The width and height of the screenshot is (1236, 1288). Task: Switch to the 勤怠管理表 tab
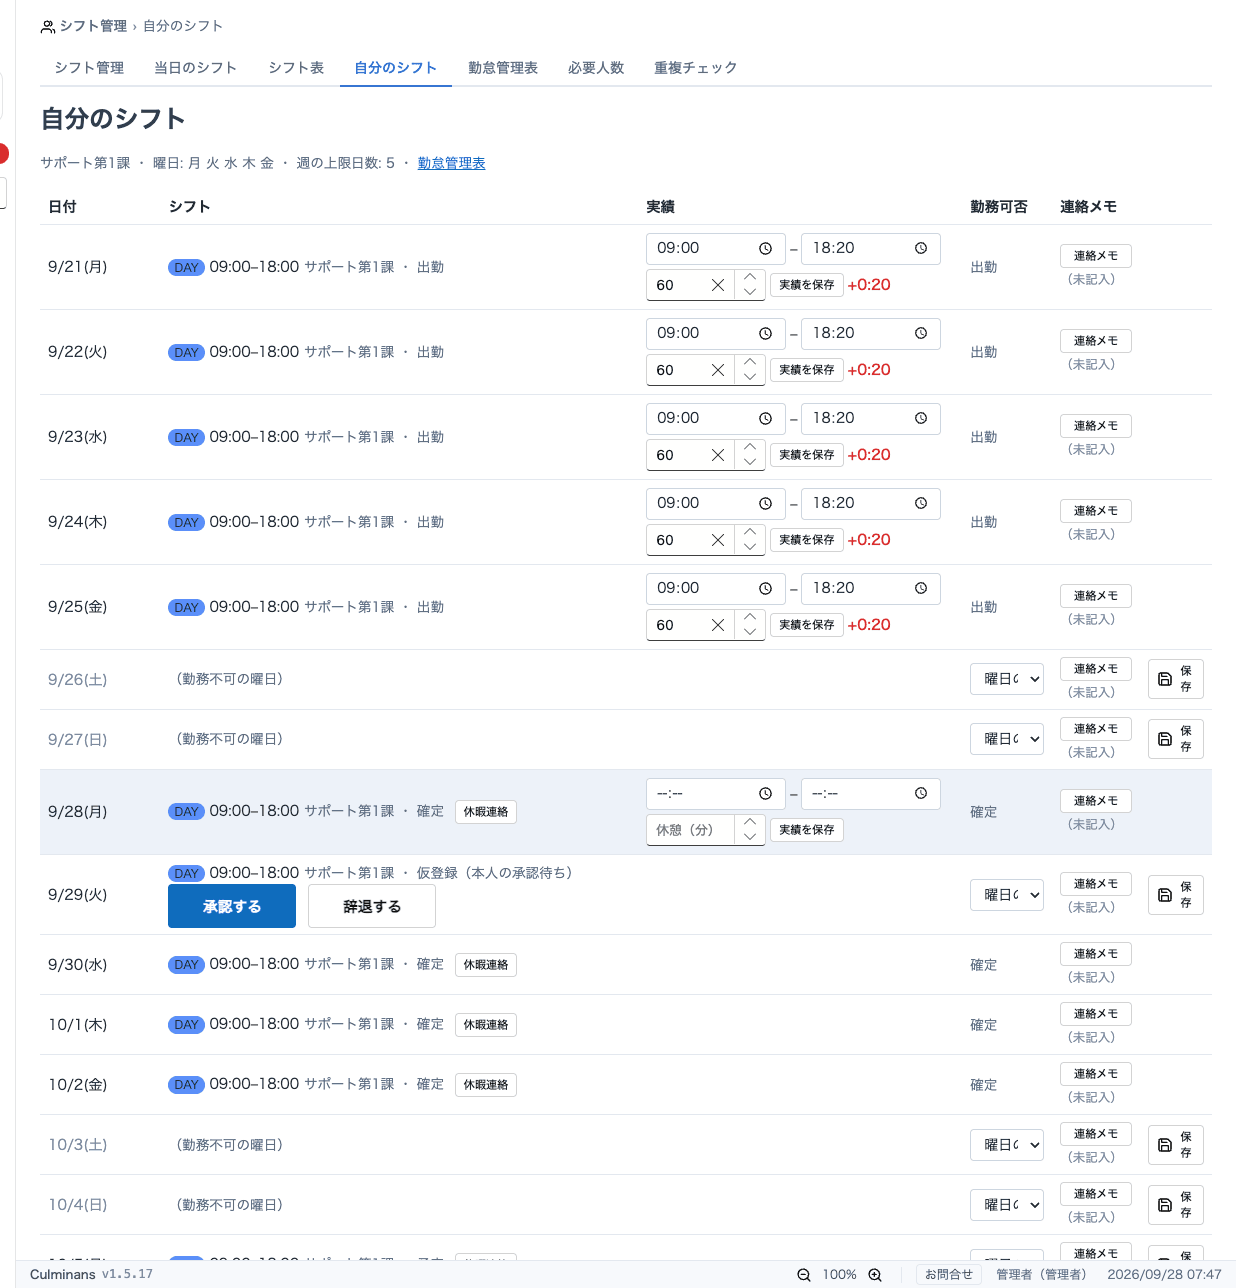[x=503, y=68]
